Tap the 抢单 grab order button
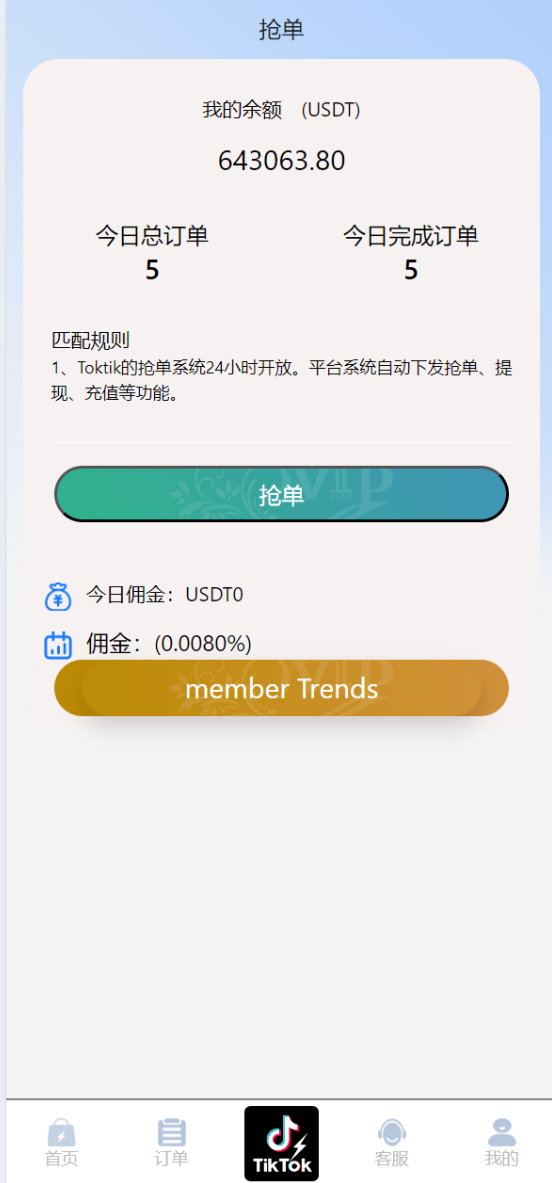This screenshot has height=1183, width=552. click(x=281, y=494)
